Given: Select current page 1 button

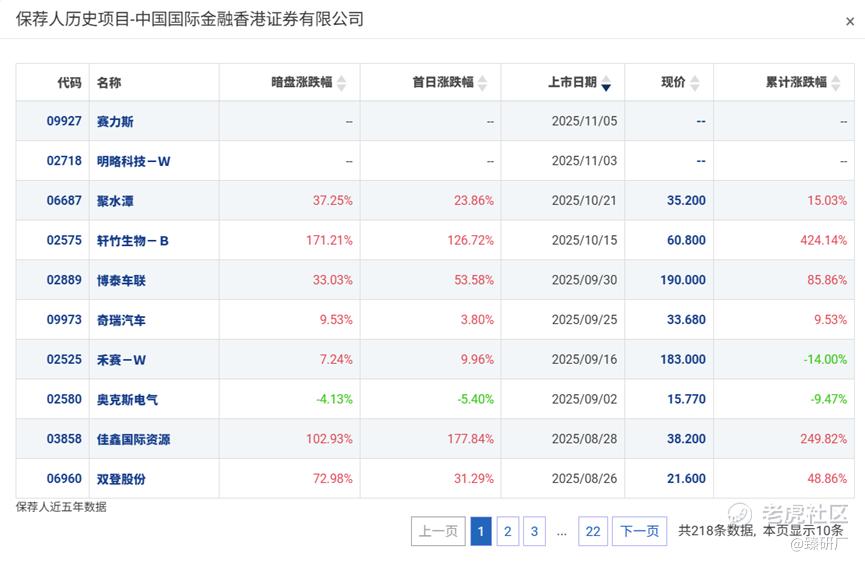Looking at the screenshot, I should (480, 531).
